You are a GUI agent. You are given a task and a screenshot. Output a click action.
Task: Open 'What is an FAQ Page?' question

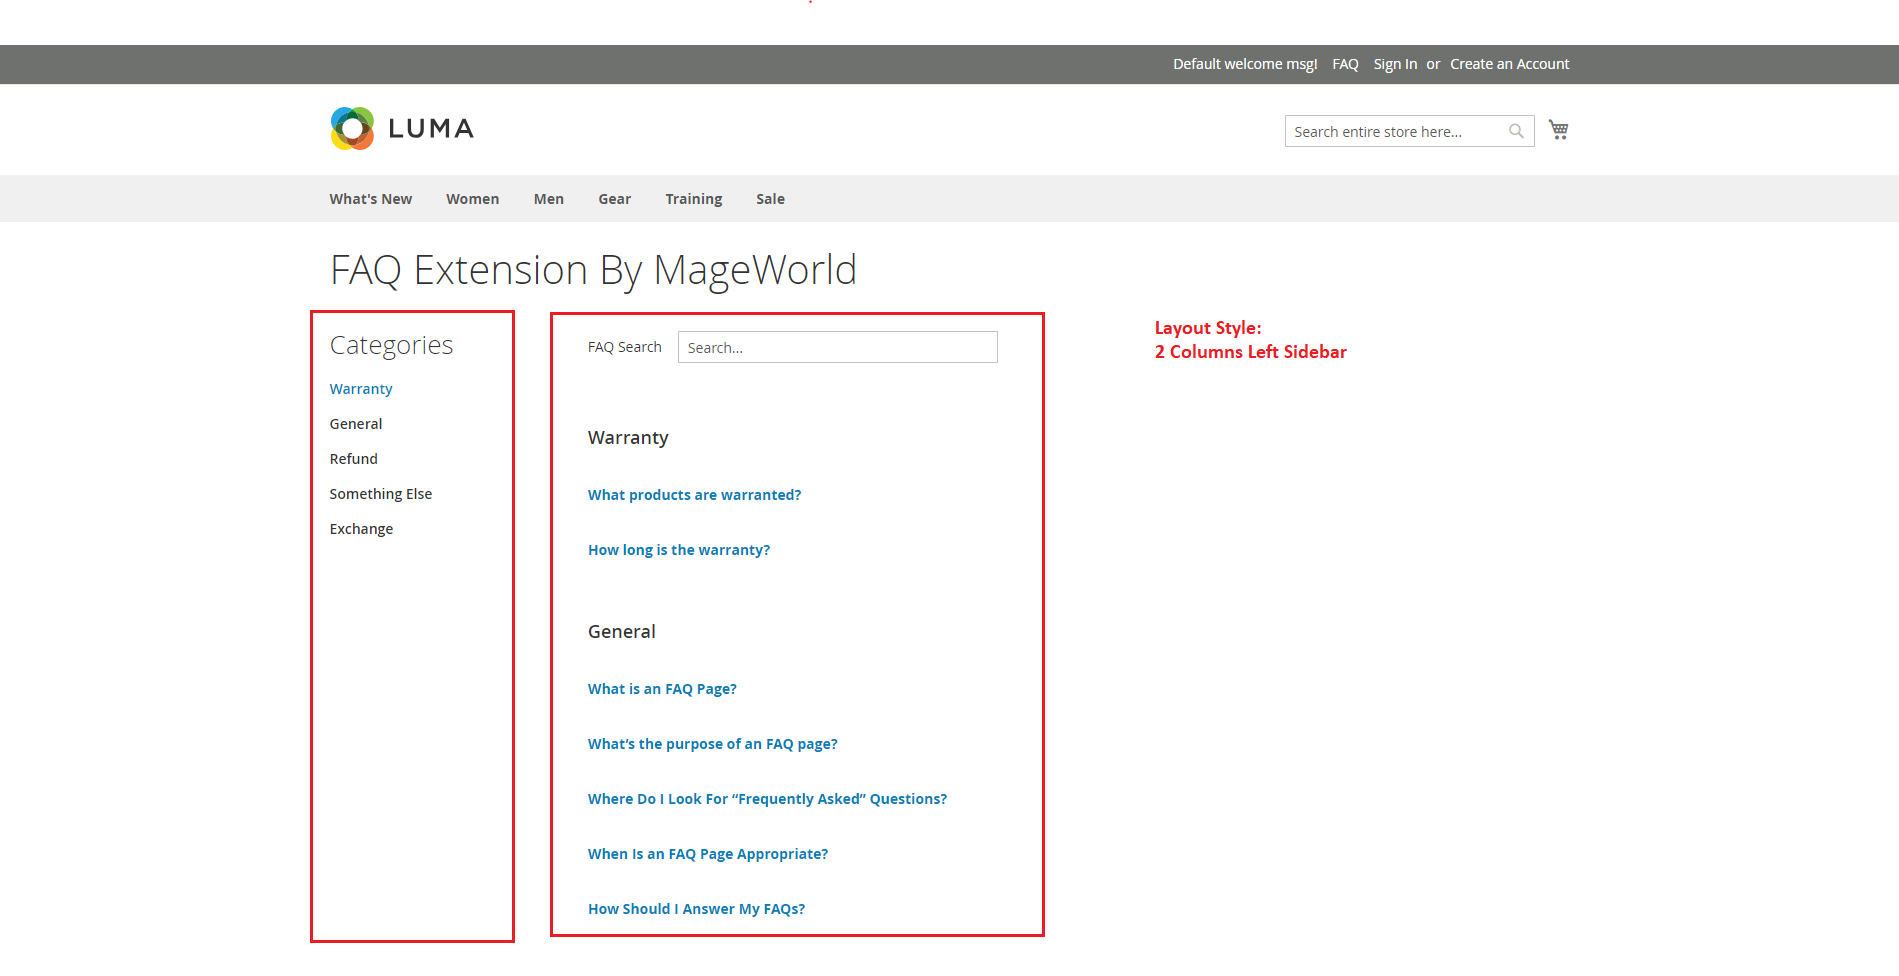662,689
